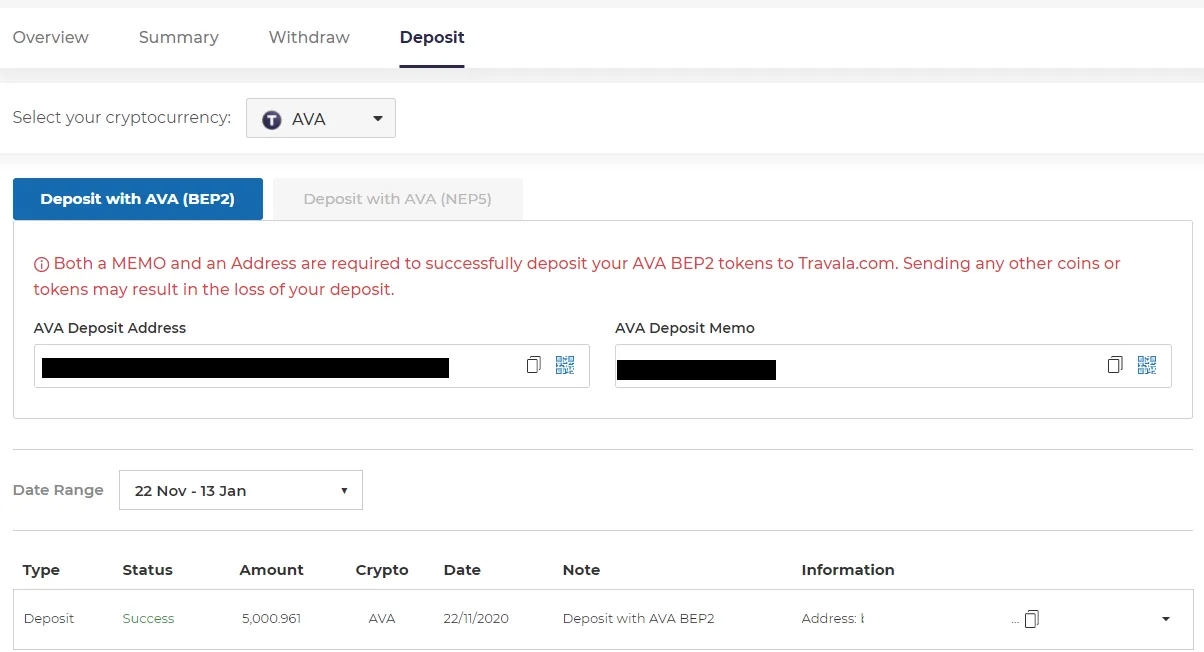This screenshot has height=652, width=1204.
Task: Click the Crypto column header
Action: coord(382,570)
